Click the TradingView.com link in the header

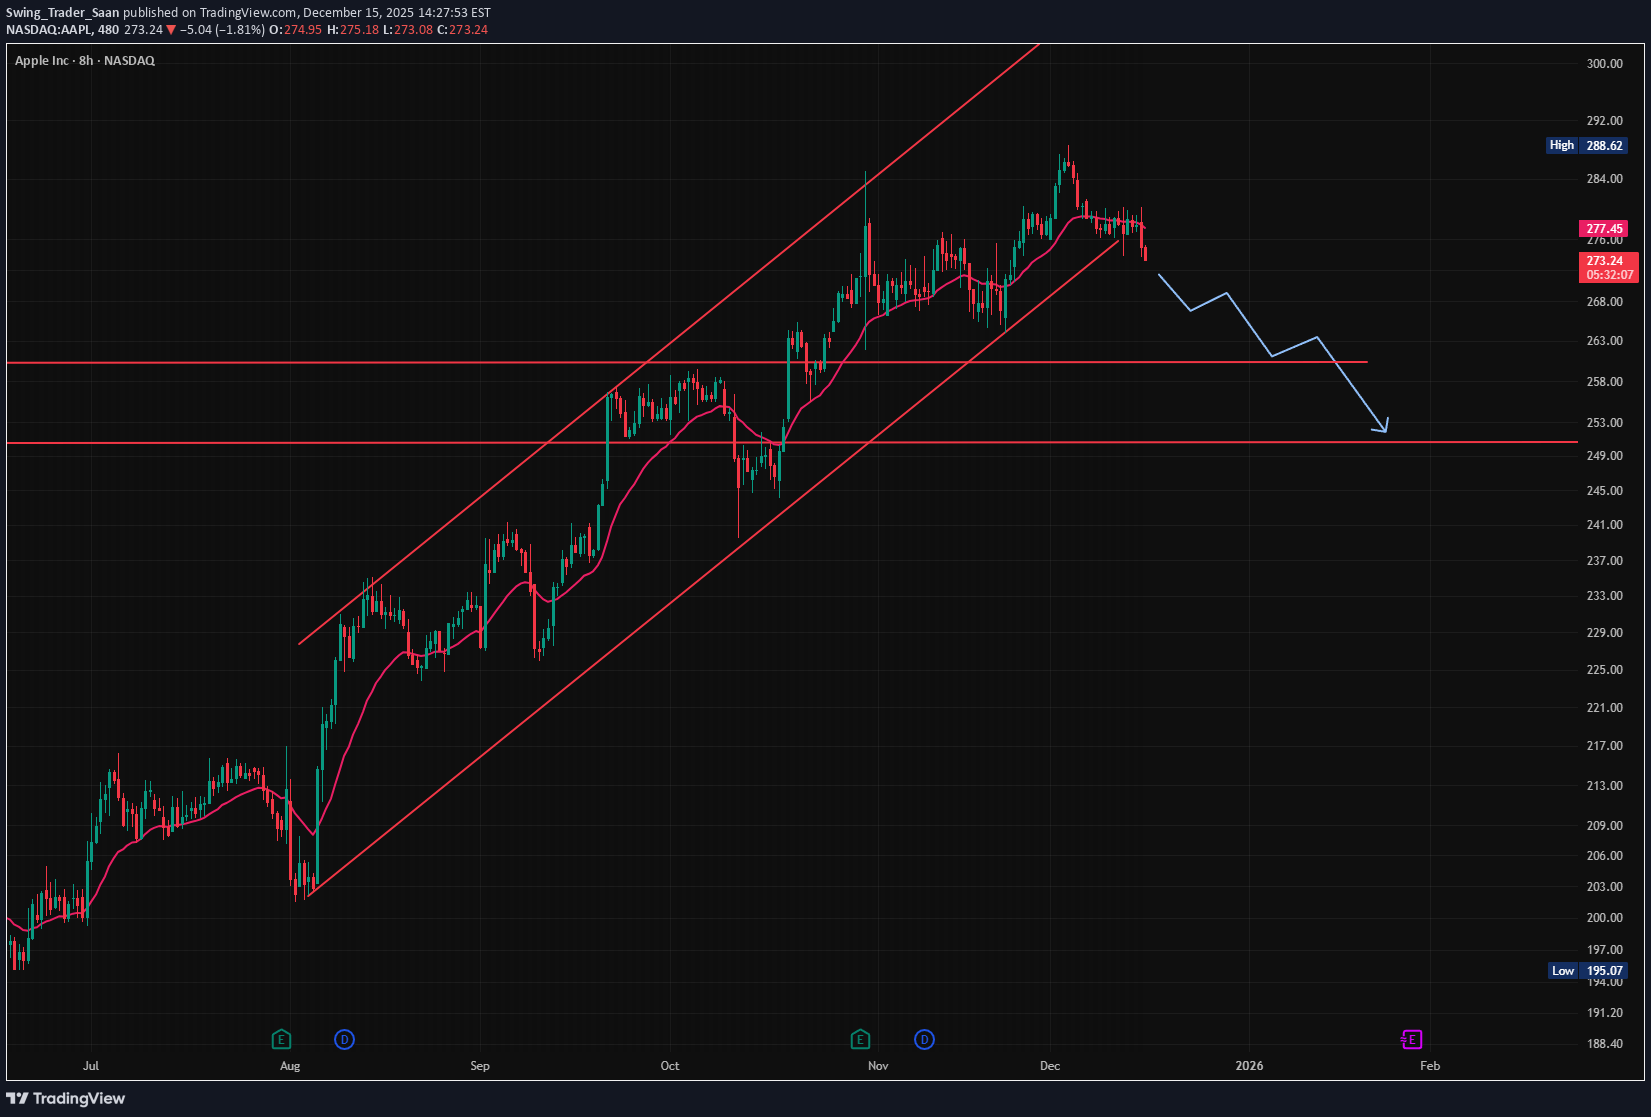pos(246,12)
